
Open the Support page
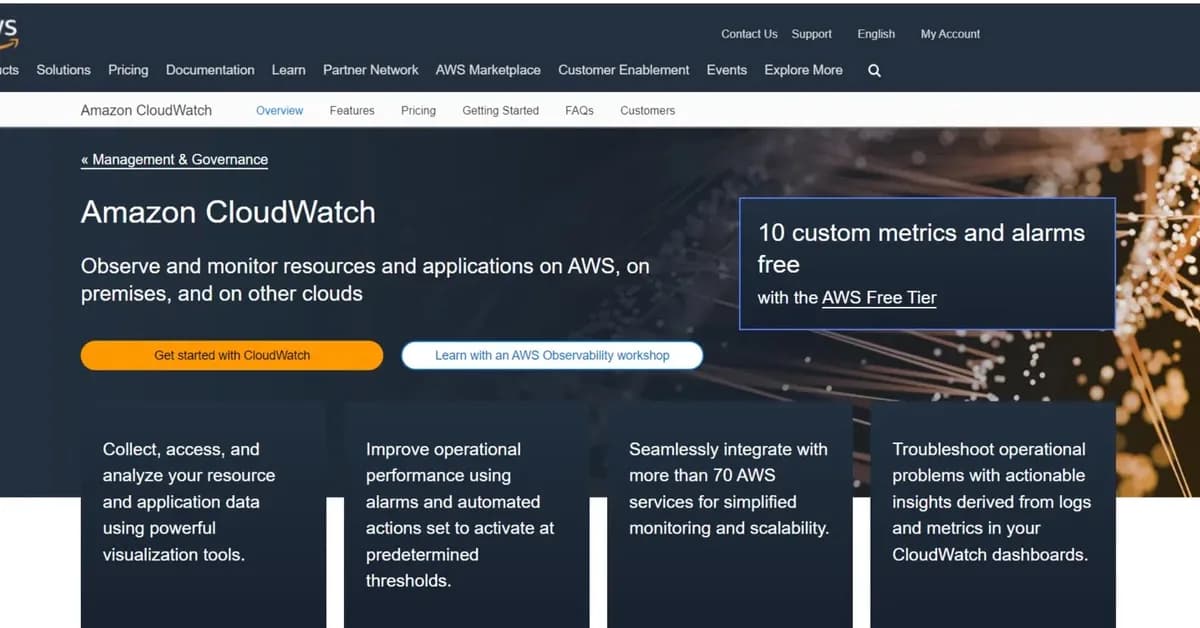[x=811, y=34]
